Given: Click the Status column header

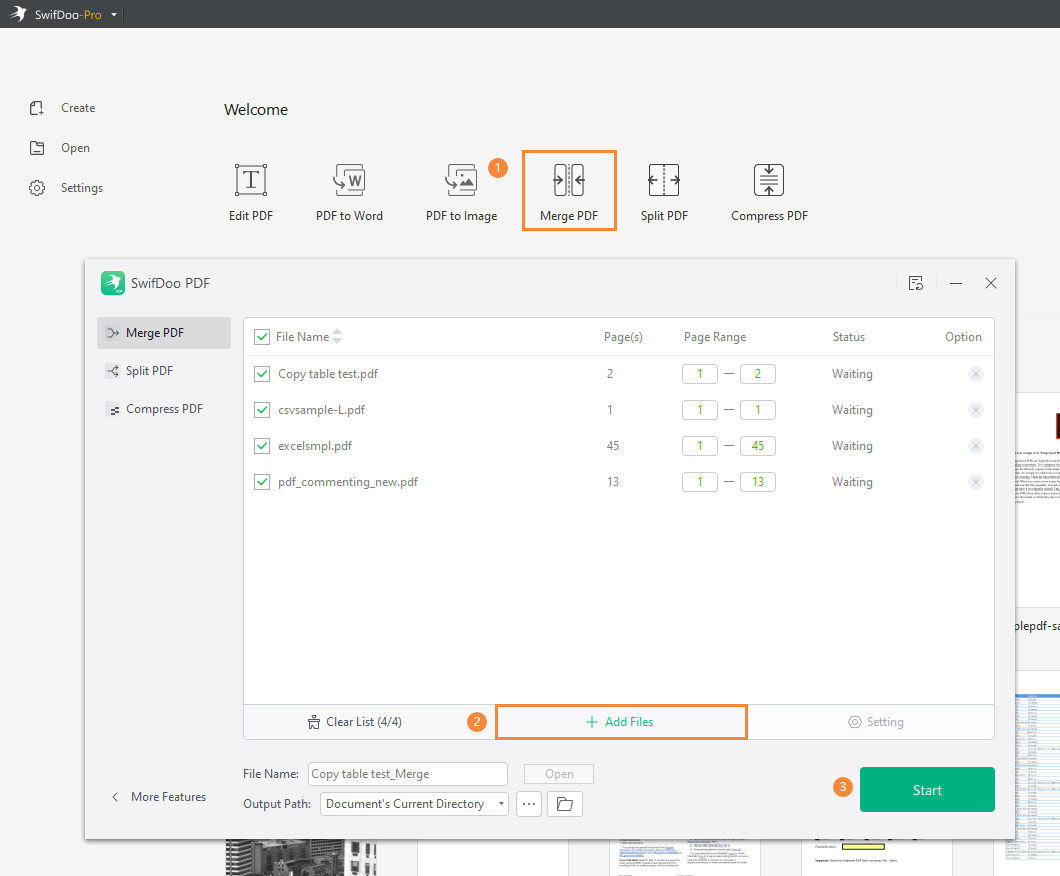Looking at the screenshot, I should point(848,337).
